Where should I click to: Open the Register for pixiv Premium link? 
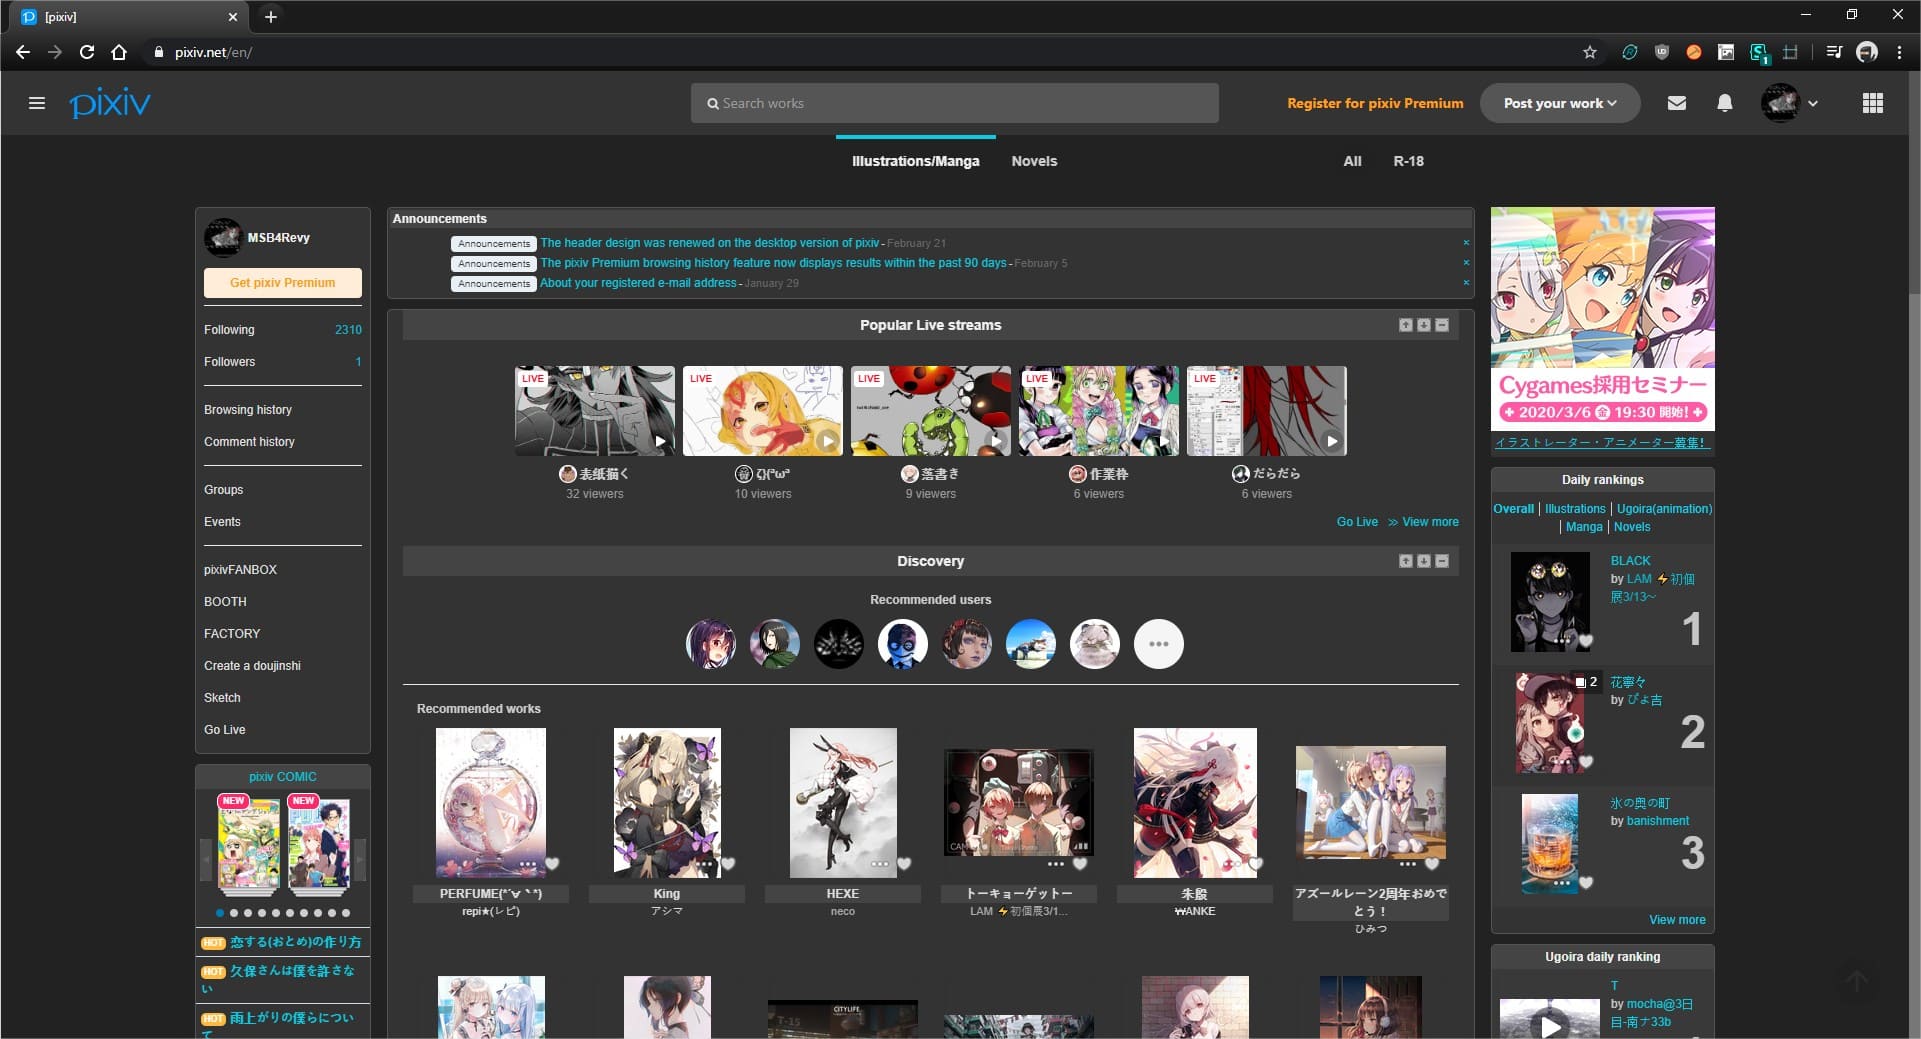1375,103
